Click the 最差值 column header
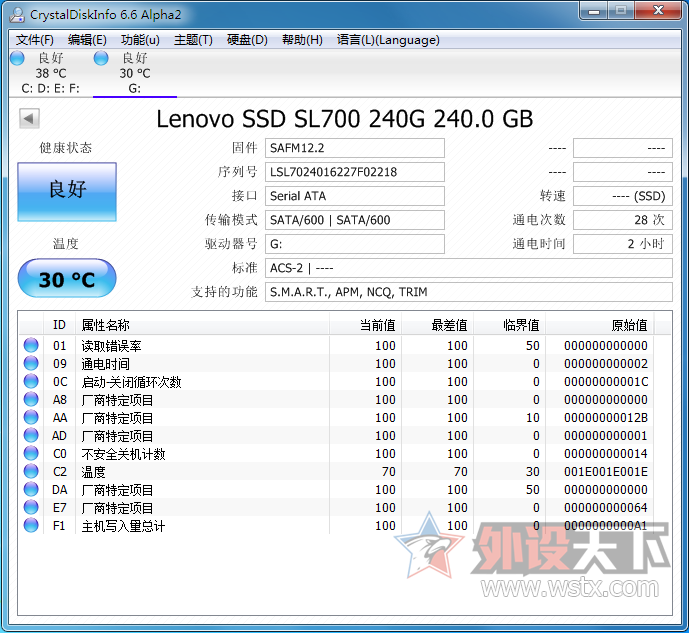689x633 pixels. click(x=437, y=325)
